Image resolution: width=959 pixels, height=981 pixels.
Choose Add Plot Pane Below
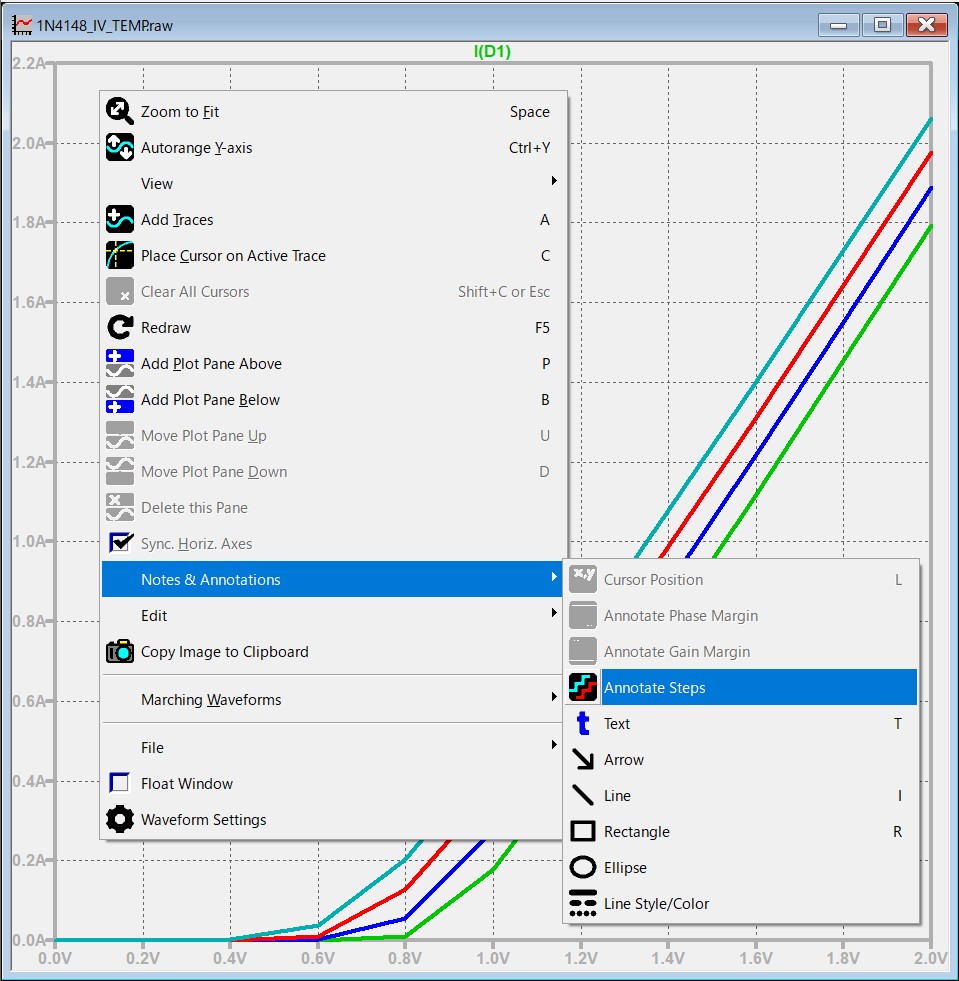(211, 400)
